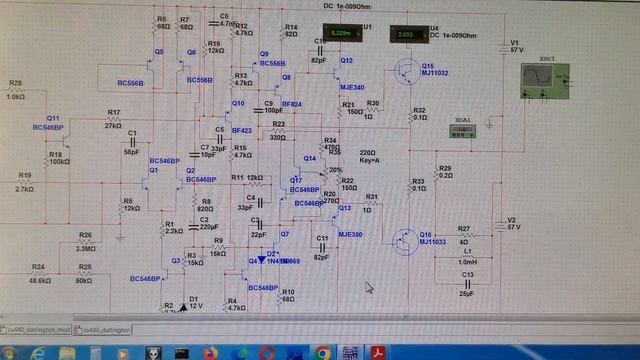The height and width of the screenshot is (360, 640).
Task: Select the L1 1.0mH inductor label
Action: (x=467, y=256)
